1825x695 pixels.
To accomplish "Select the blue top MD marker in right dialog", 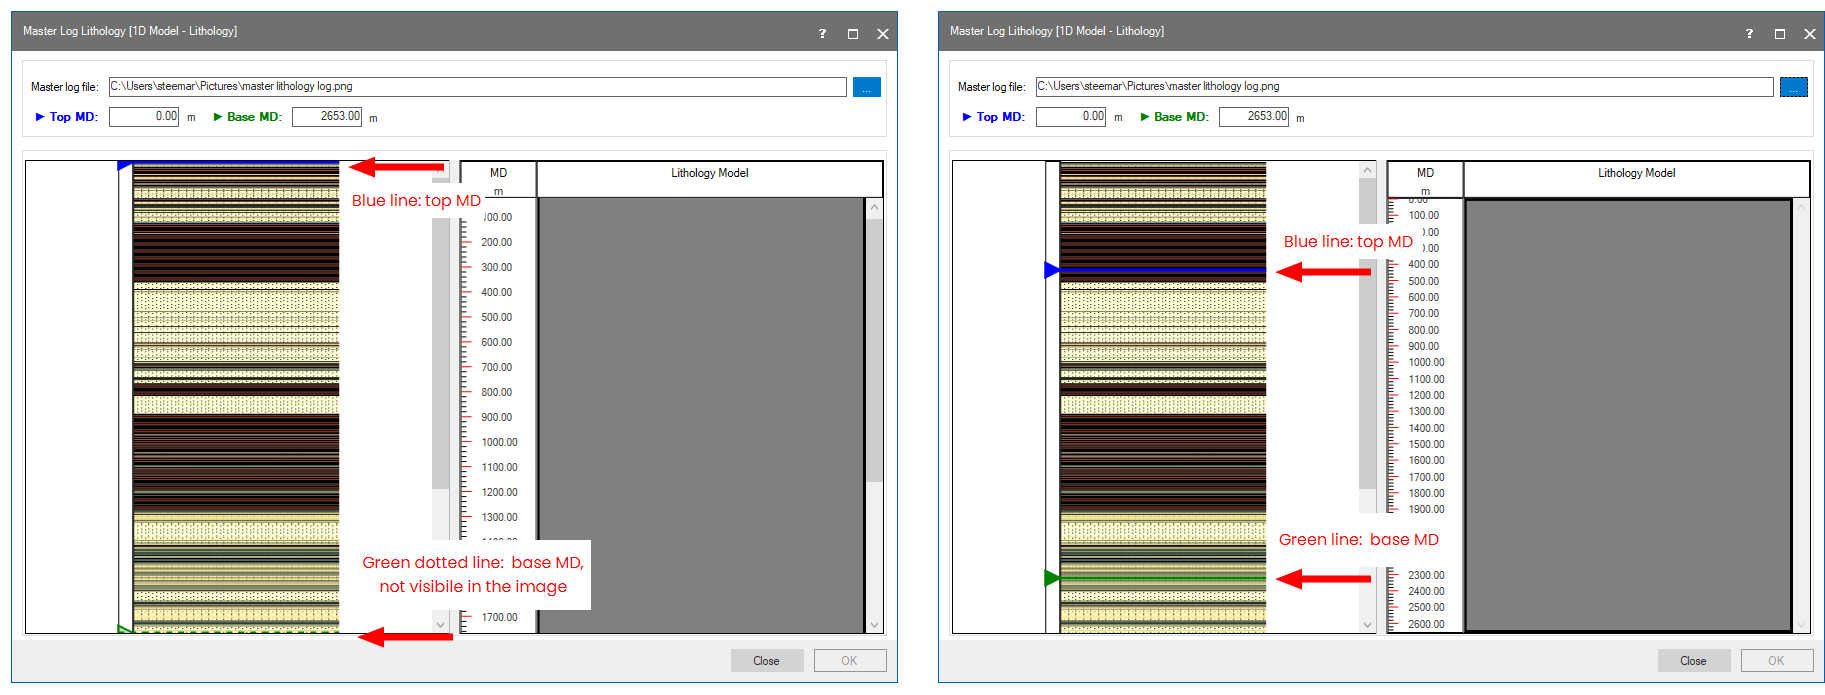I will (1052, 270).
